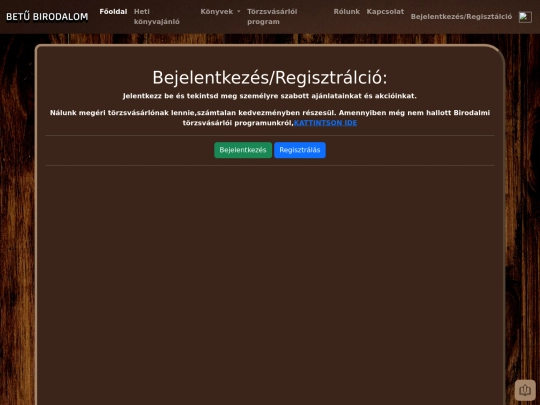Click the BETŰ BIRODALOM logo
Image resolution: width=540 pixels, height=405 pixels.
[x=47, y=17]
